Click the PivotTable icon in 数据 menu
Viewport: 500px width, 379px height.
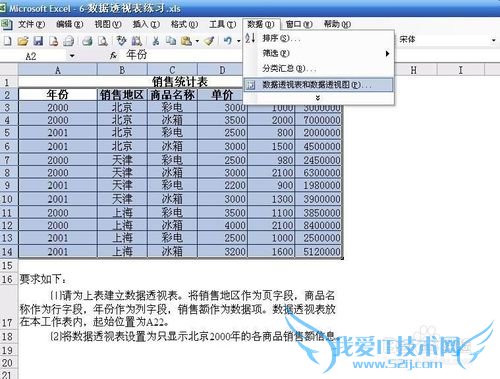250,85
